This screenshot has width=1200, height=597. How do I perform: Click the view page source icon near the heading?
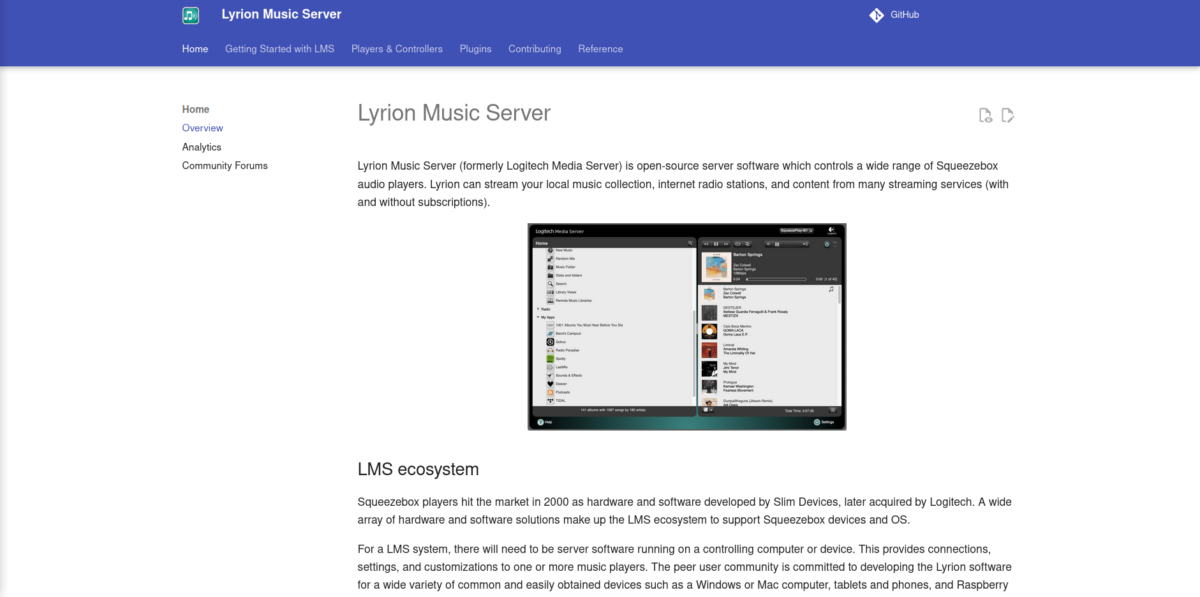click(x=985, y=115)
